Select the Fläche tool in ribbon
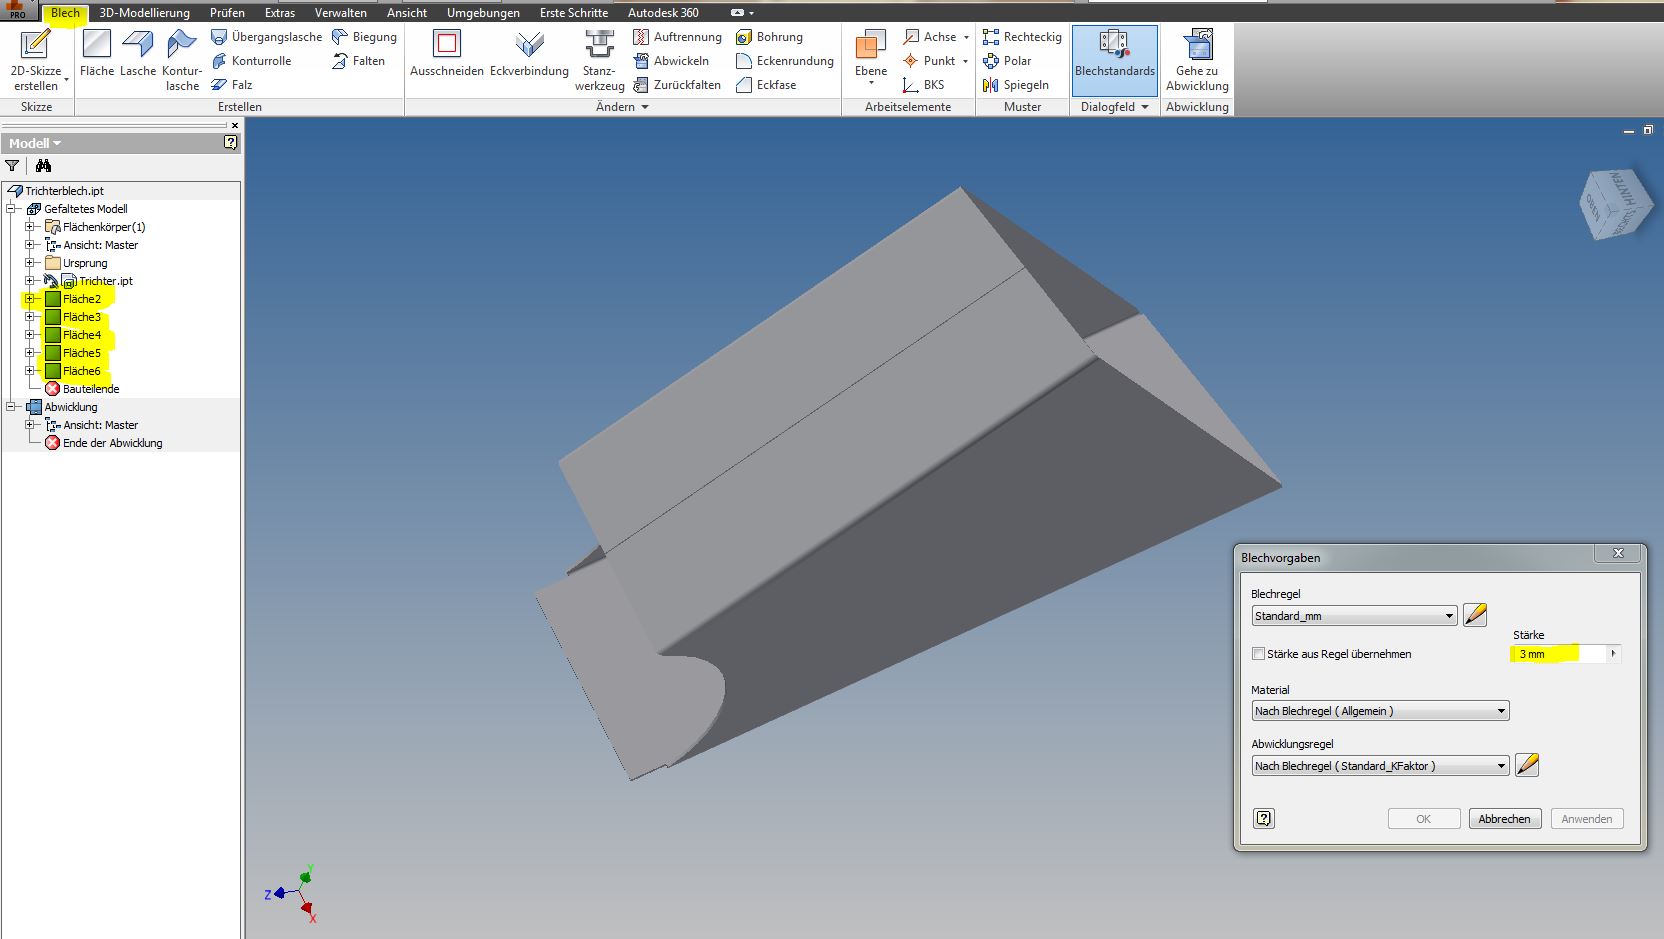 [x=97, y=54]
